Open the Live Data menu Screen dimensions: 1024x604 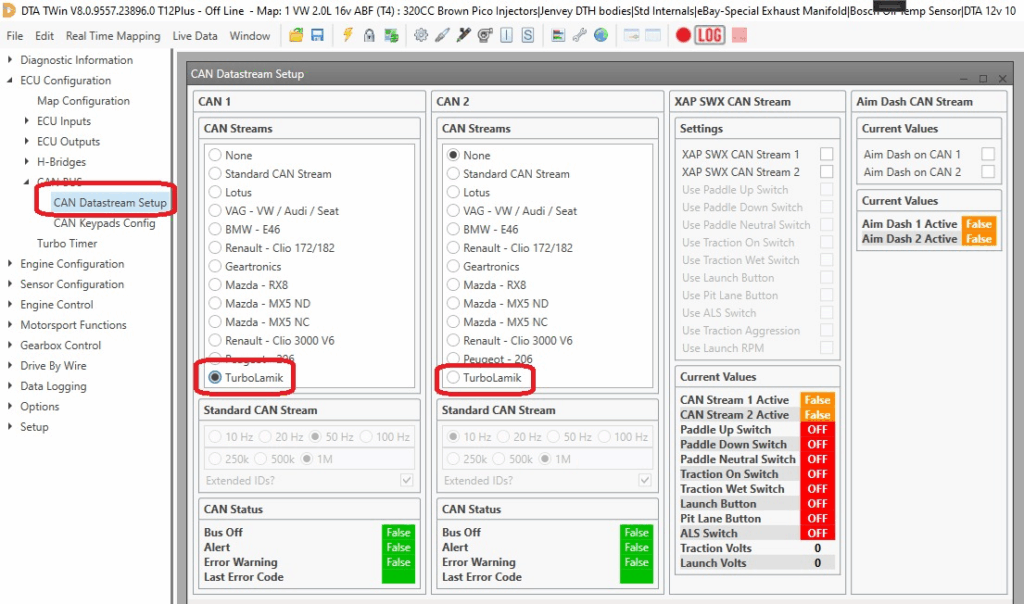point(195,36)
